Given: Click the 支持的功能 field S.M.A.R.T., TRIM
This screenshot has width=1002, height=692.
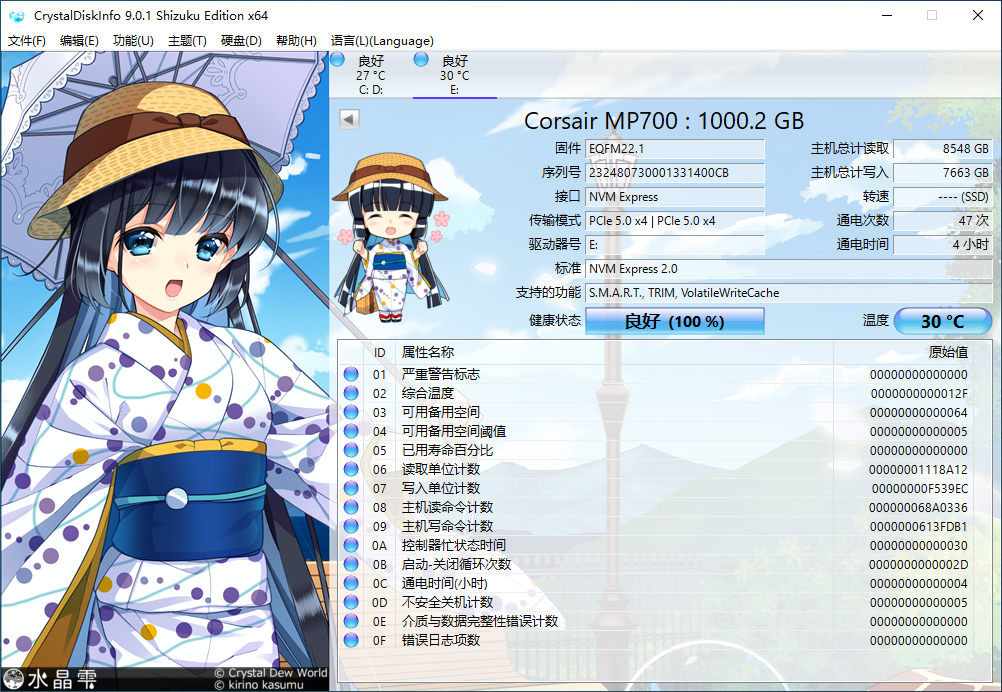Looking at the screenshot, I should (x=789, y=293).
